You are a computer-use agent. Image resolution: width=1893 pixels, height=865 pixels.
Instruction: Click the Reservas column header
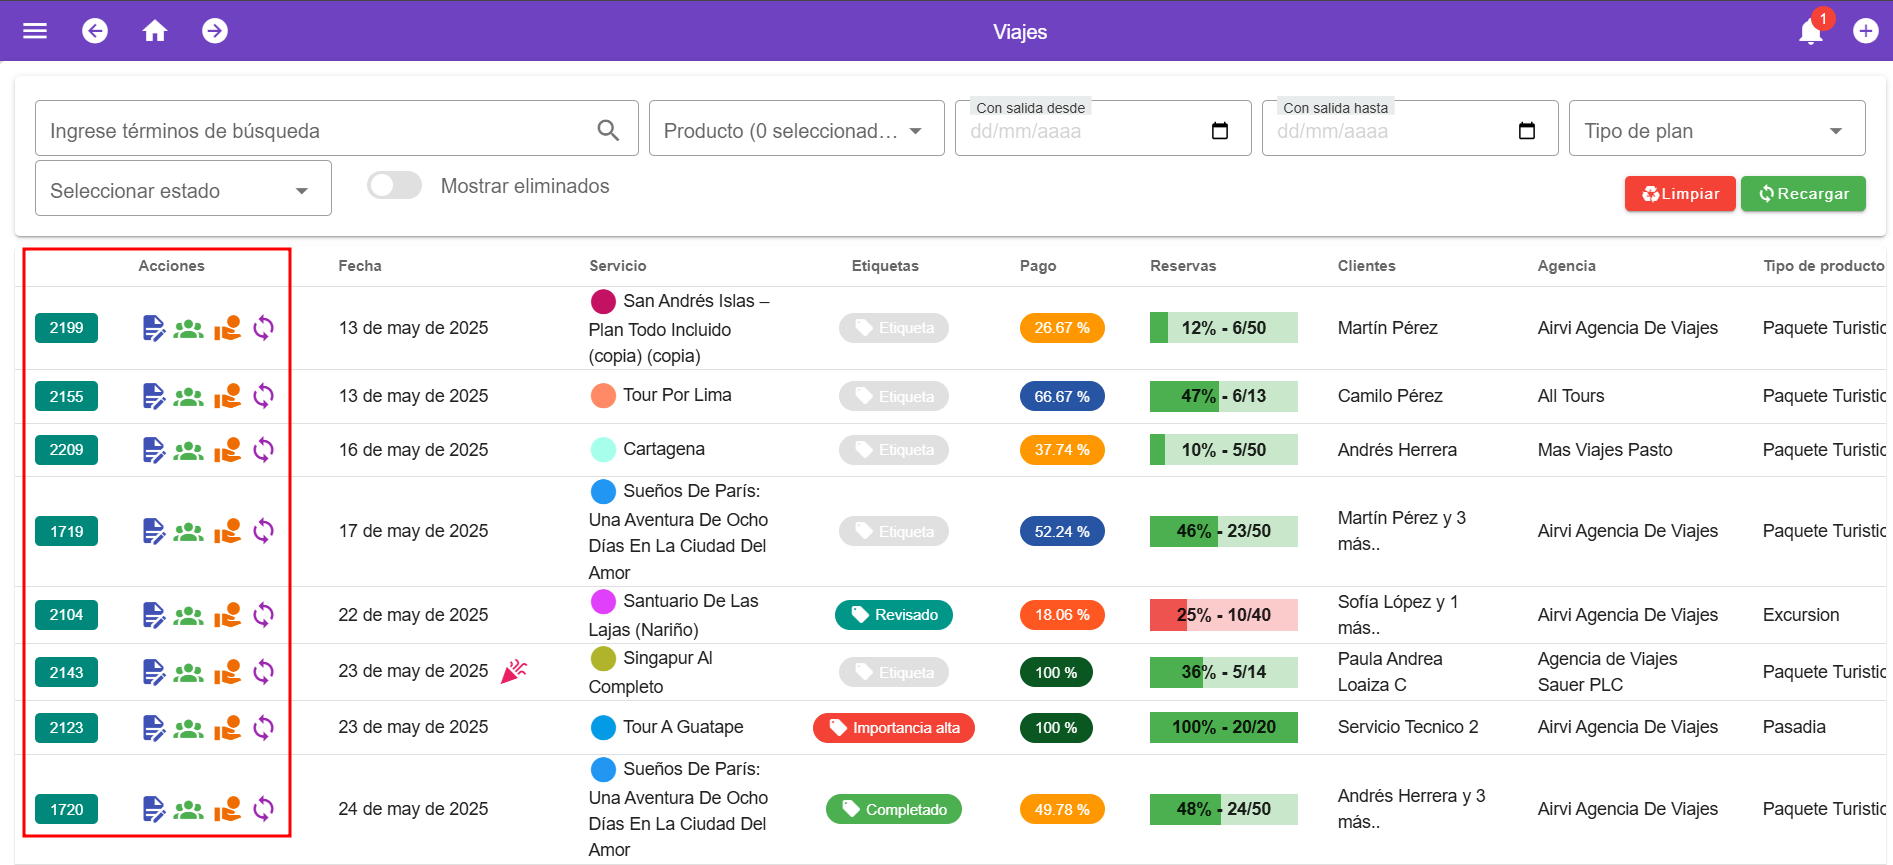tap(1183, 266)
